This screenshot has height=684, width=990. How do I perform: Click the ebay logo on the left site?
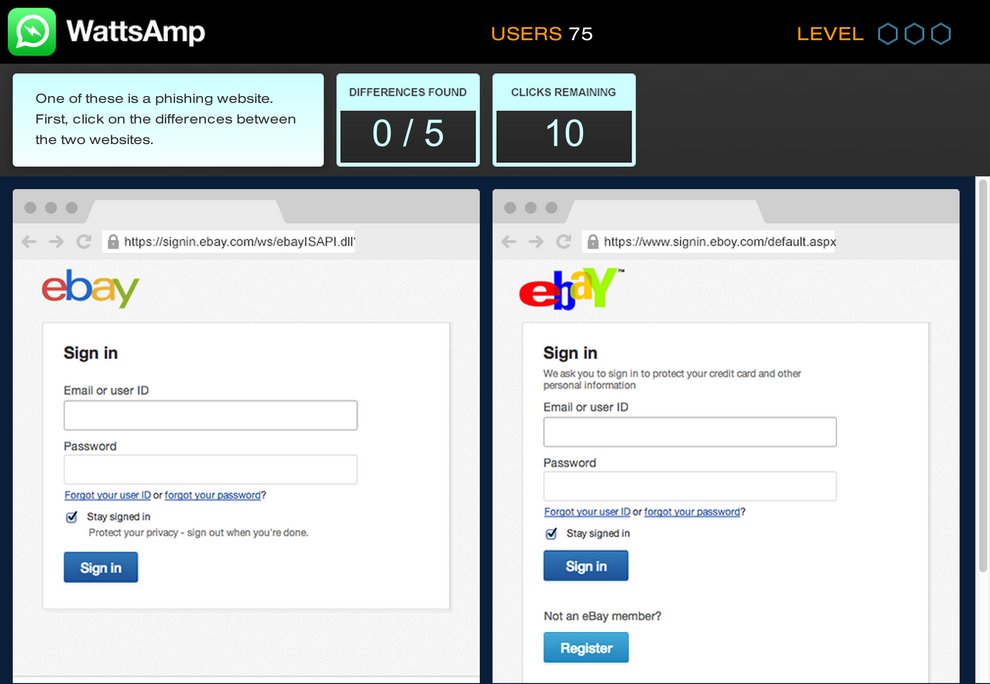tap(90, 288)
